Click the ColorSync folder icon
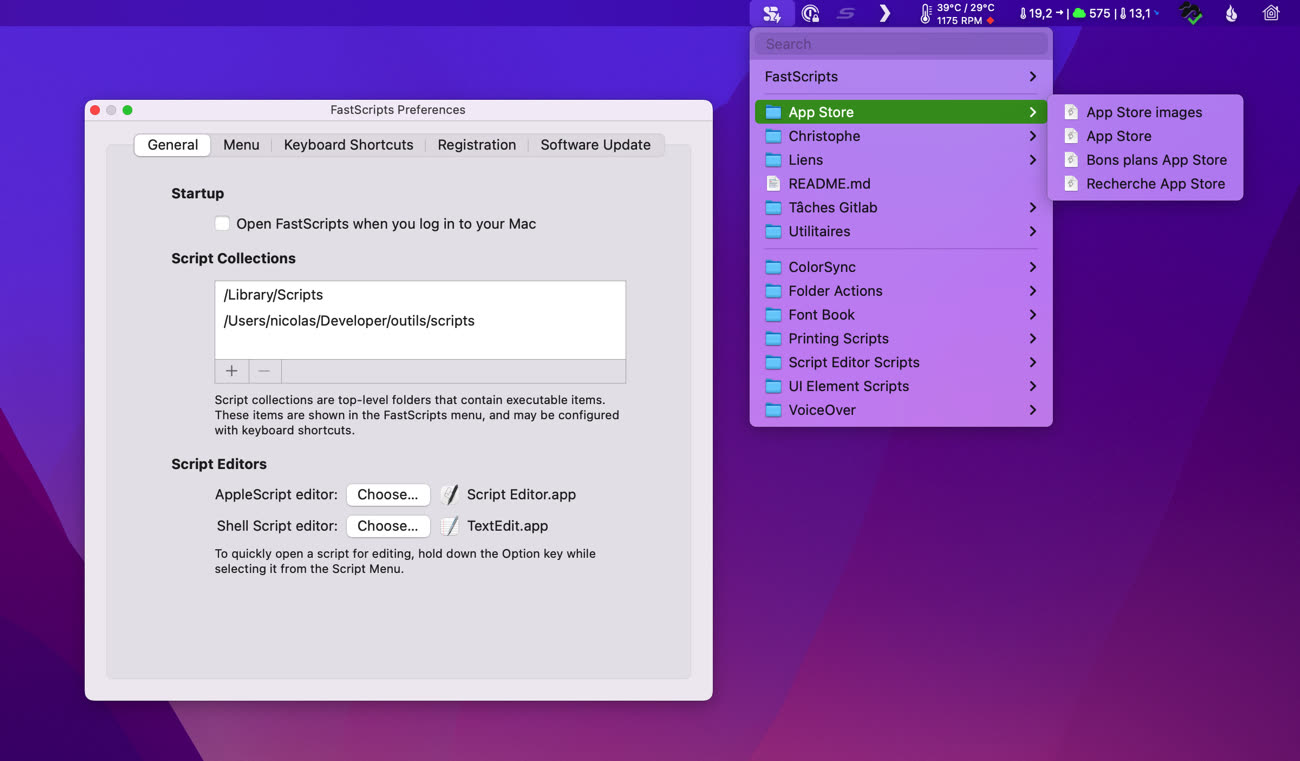This screenshot has height=761, width=1300. click(x=773, y=267)
